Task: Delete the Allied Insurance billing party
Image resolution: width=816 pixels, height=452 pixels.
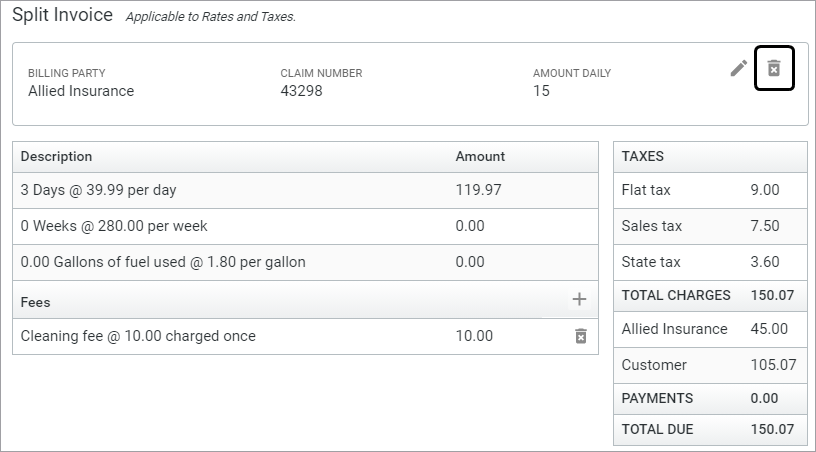Action: (x=773, y=68)
